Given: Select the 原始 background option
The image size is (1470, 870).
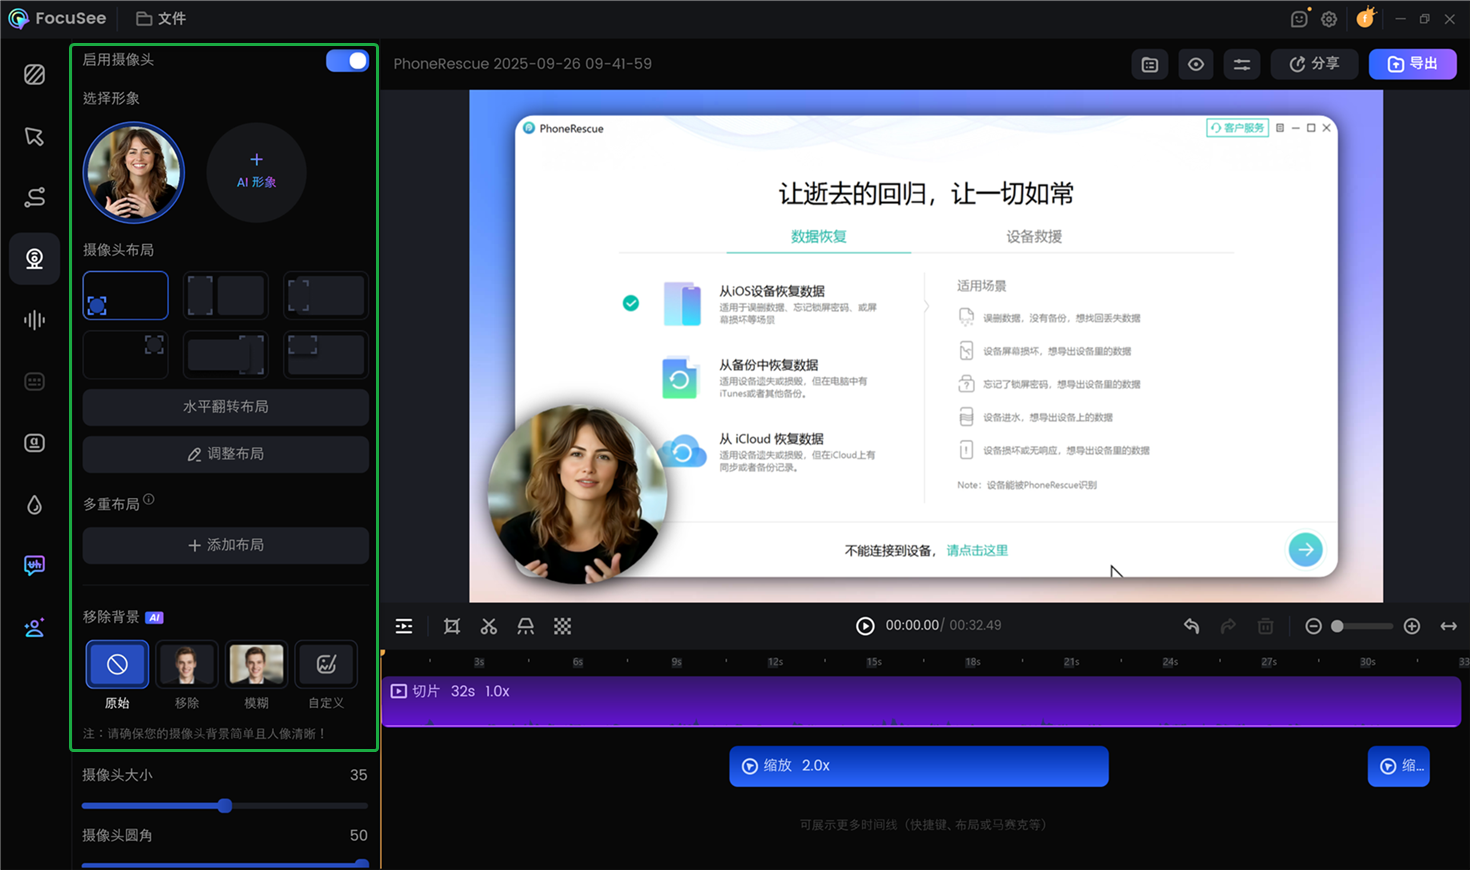Looking at the screenshot, I should click(117, 665).
